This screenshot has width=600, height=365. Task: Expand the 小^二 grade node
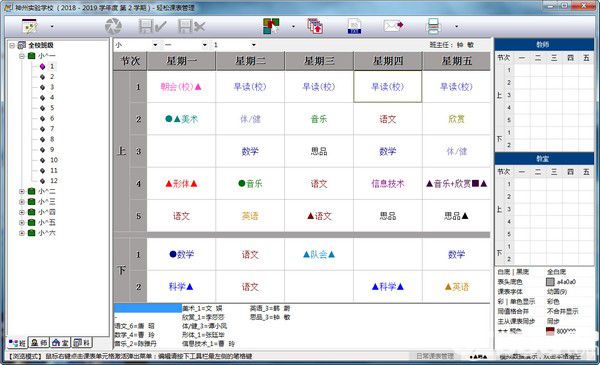point(22,191)
